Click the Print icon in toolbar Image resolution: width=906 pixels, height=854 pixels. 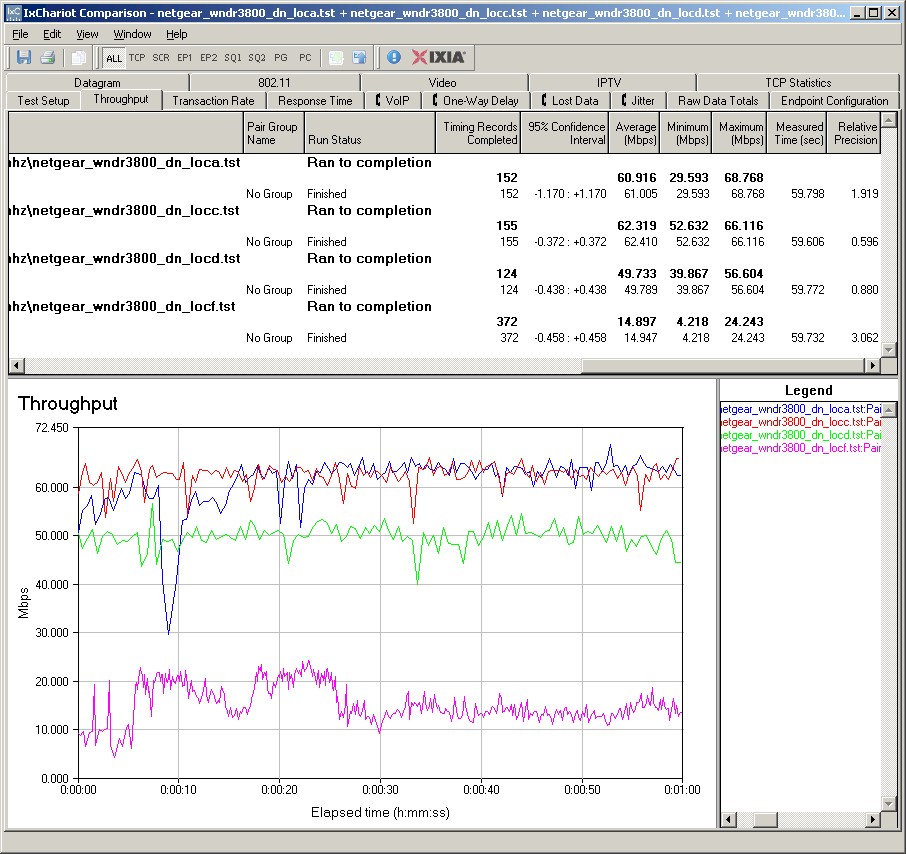47,57
